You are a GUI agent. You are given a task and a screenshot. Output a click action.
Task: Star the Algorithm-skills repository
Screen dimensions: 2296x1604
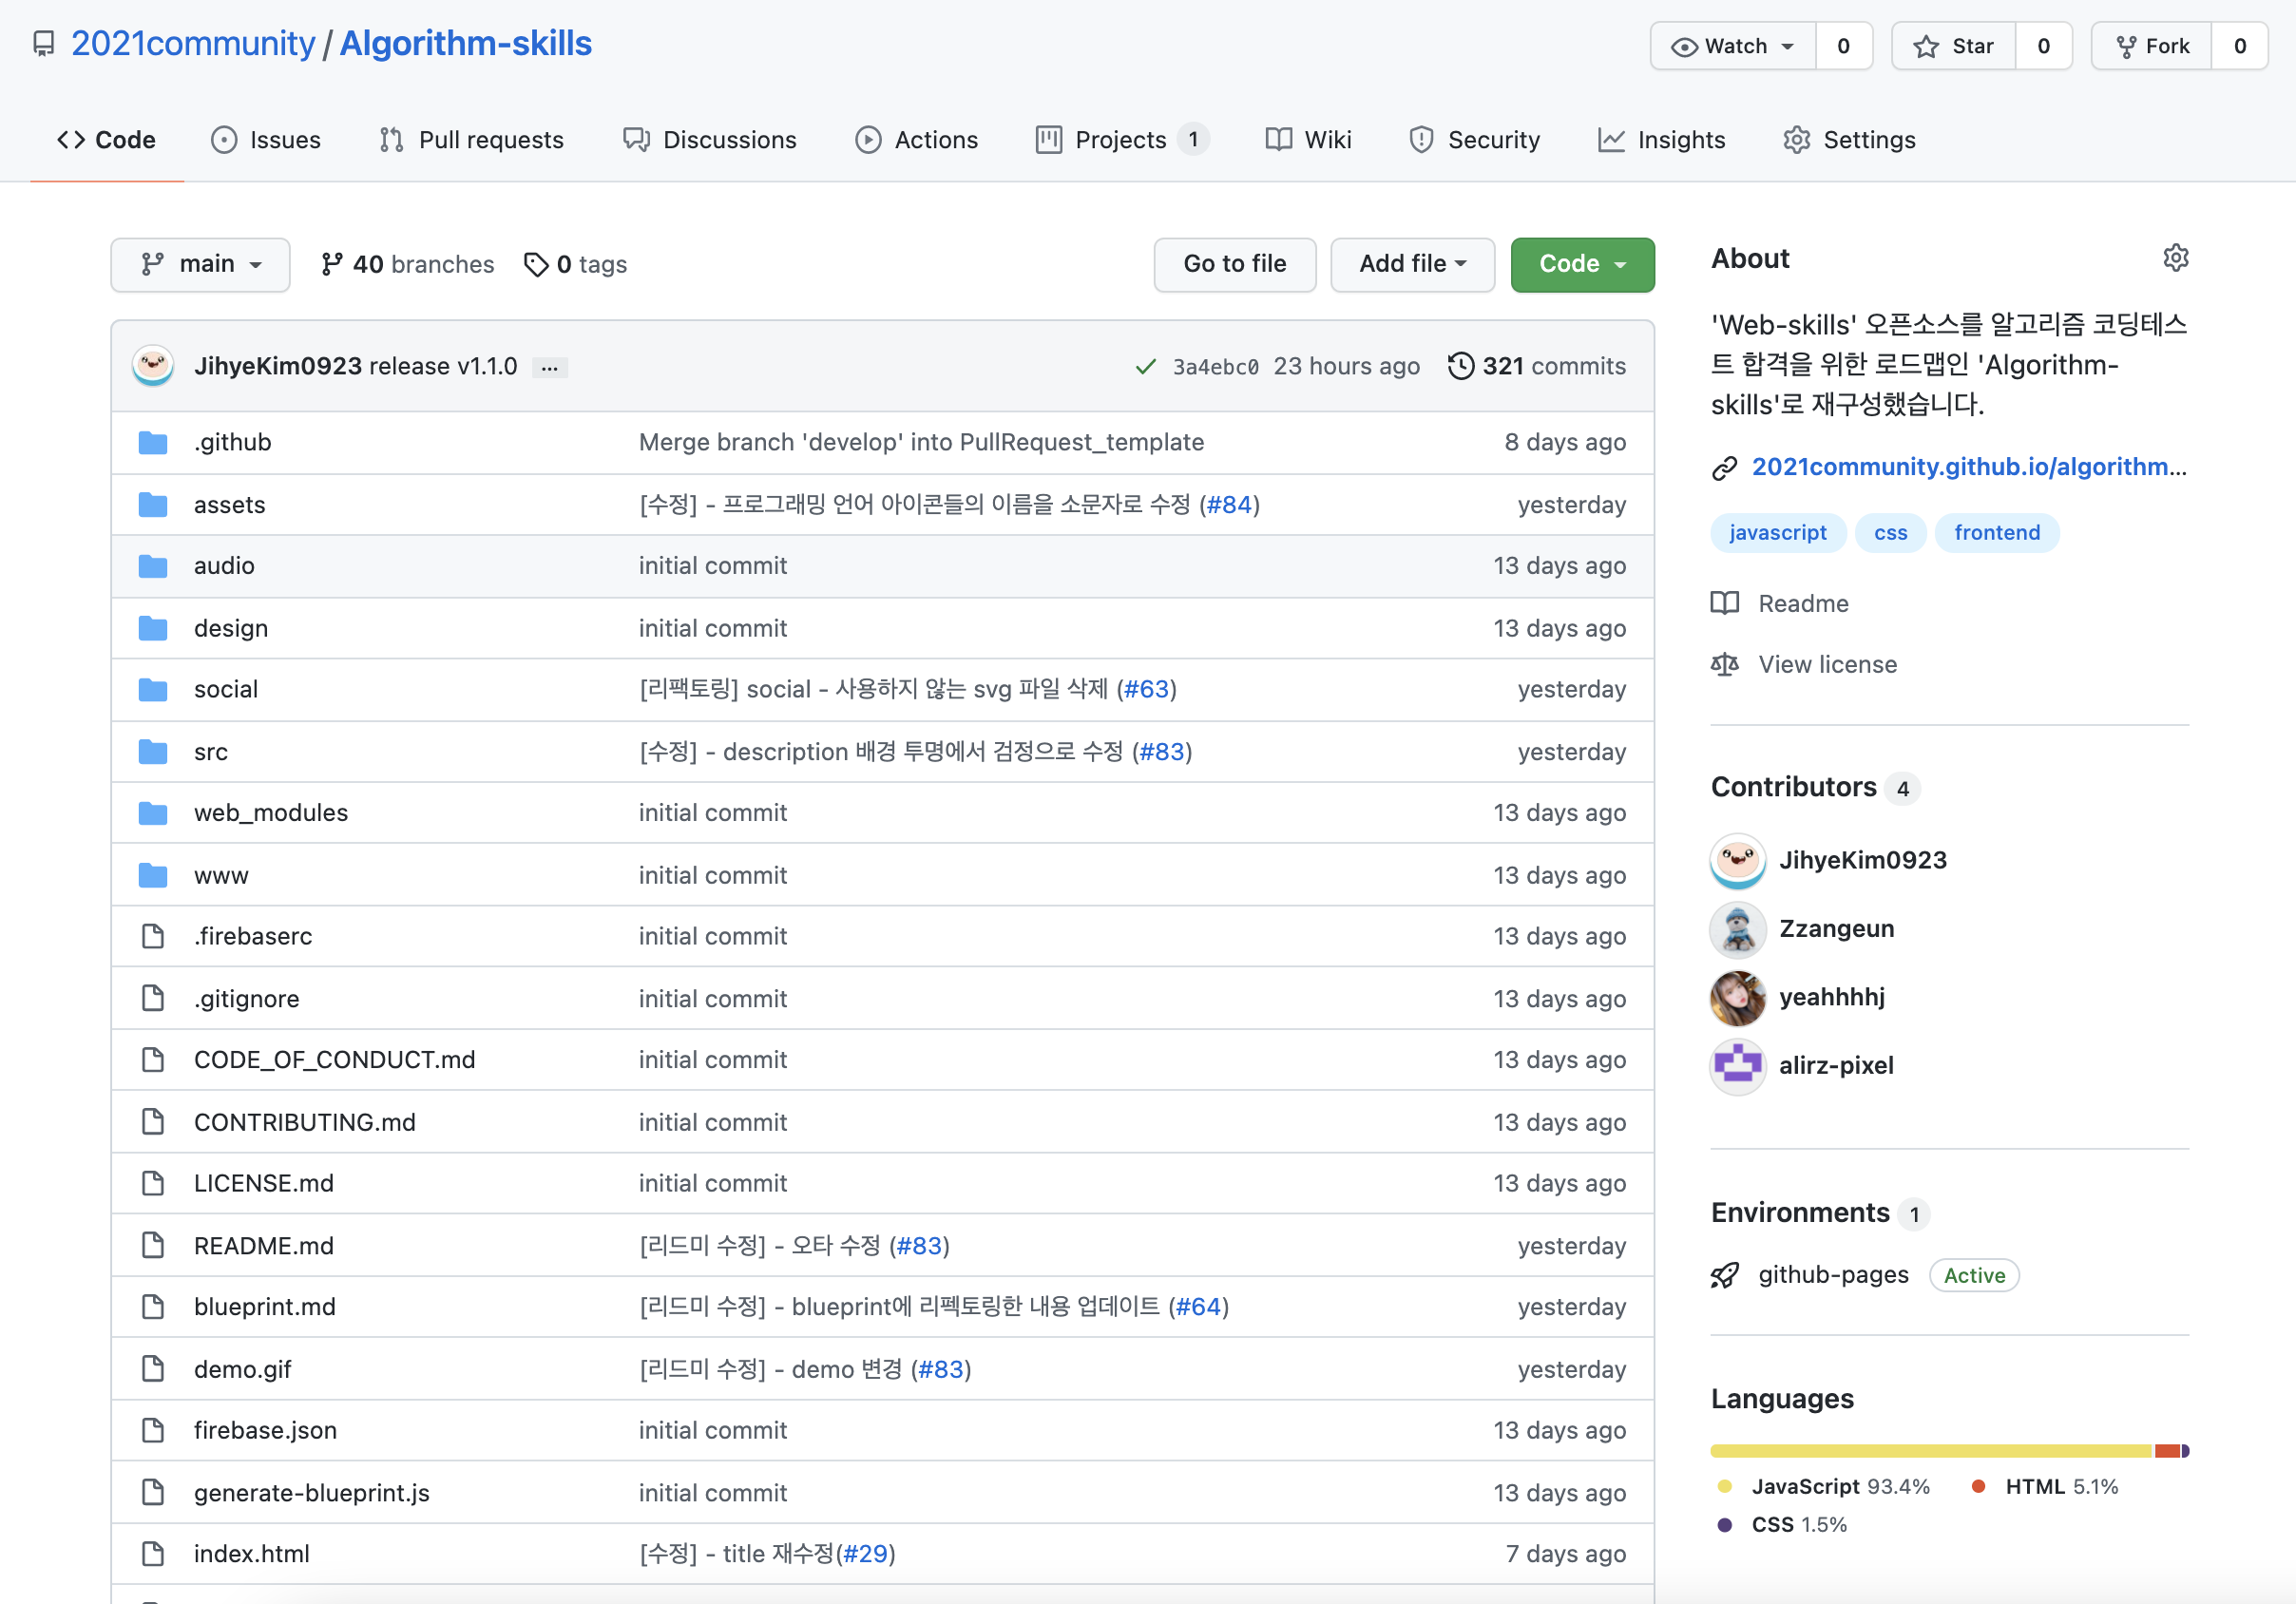[x=1953, y=46]
